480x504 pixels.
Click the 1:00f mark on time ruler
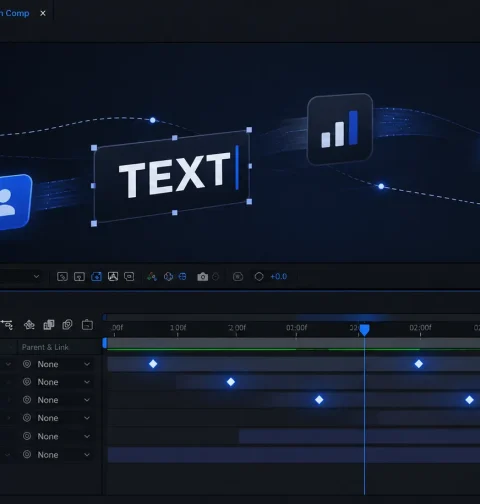(178, 328)
